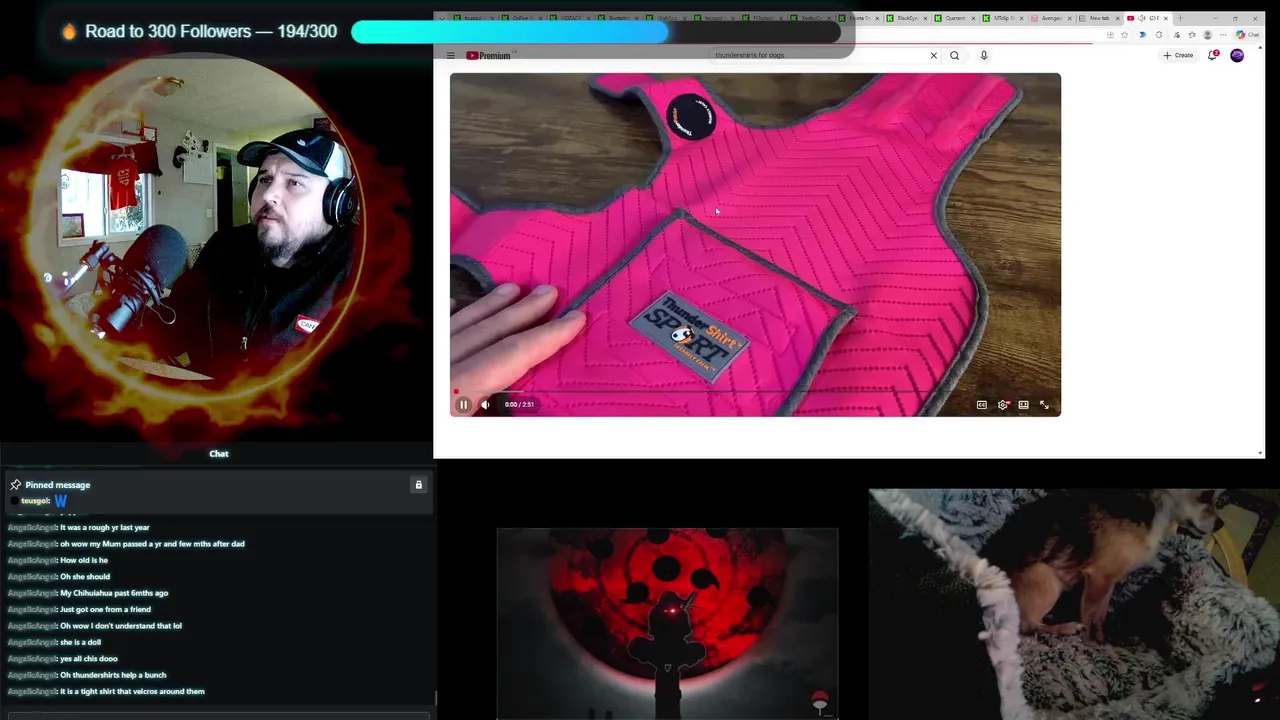Seek on the red video progress bar
1280x720 pixels.
pyautogui.click(x=755, y=392)
